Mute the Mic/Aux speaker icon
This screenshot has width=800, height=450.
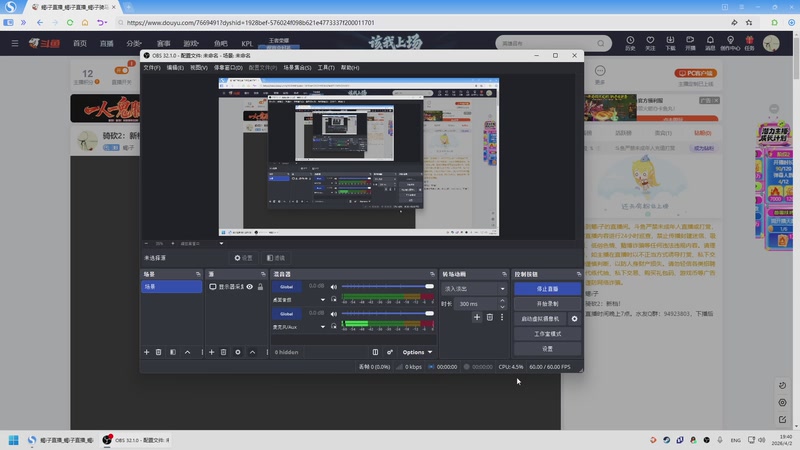[334, 314]
